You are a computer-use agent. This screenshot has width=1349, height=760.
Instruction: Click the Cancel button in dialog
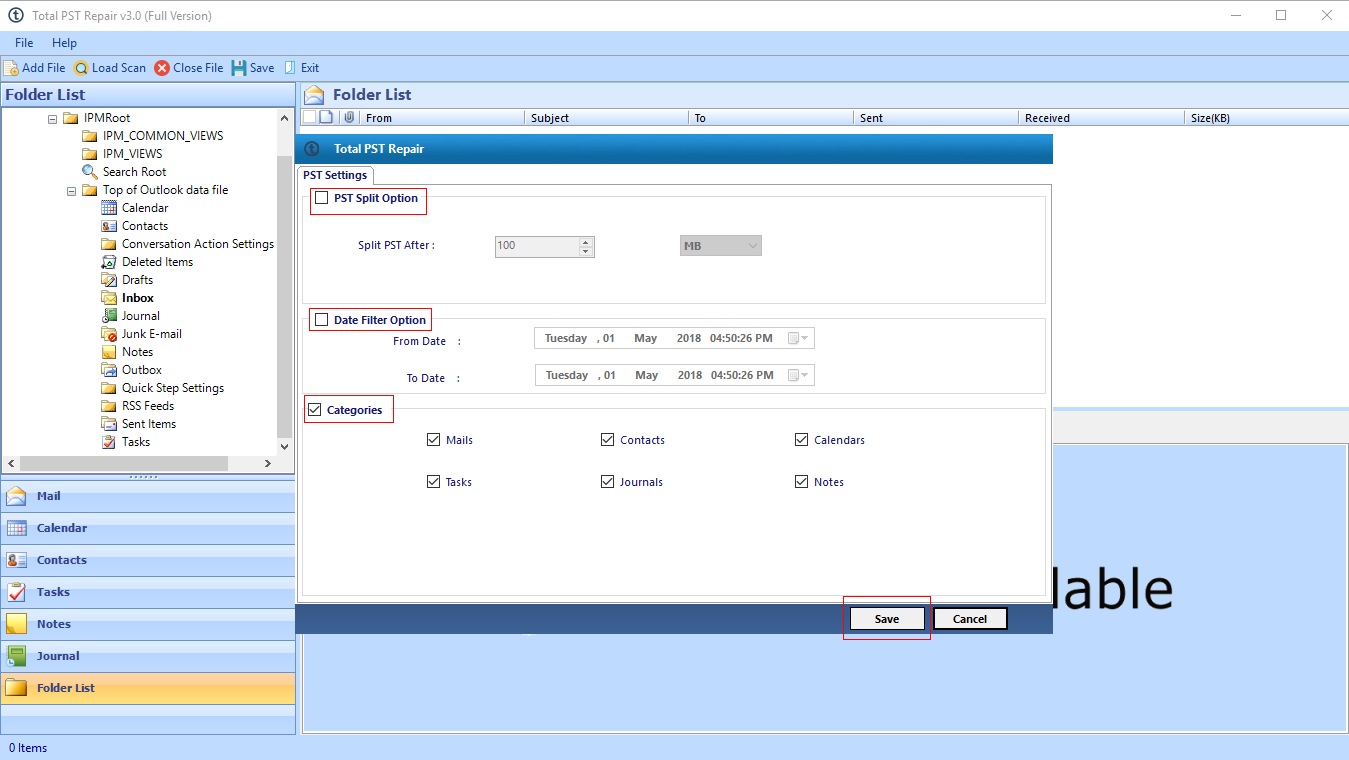coord(970,619)
